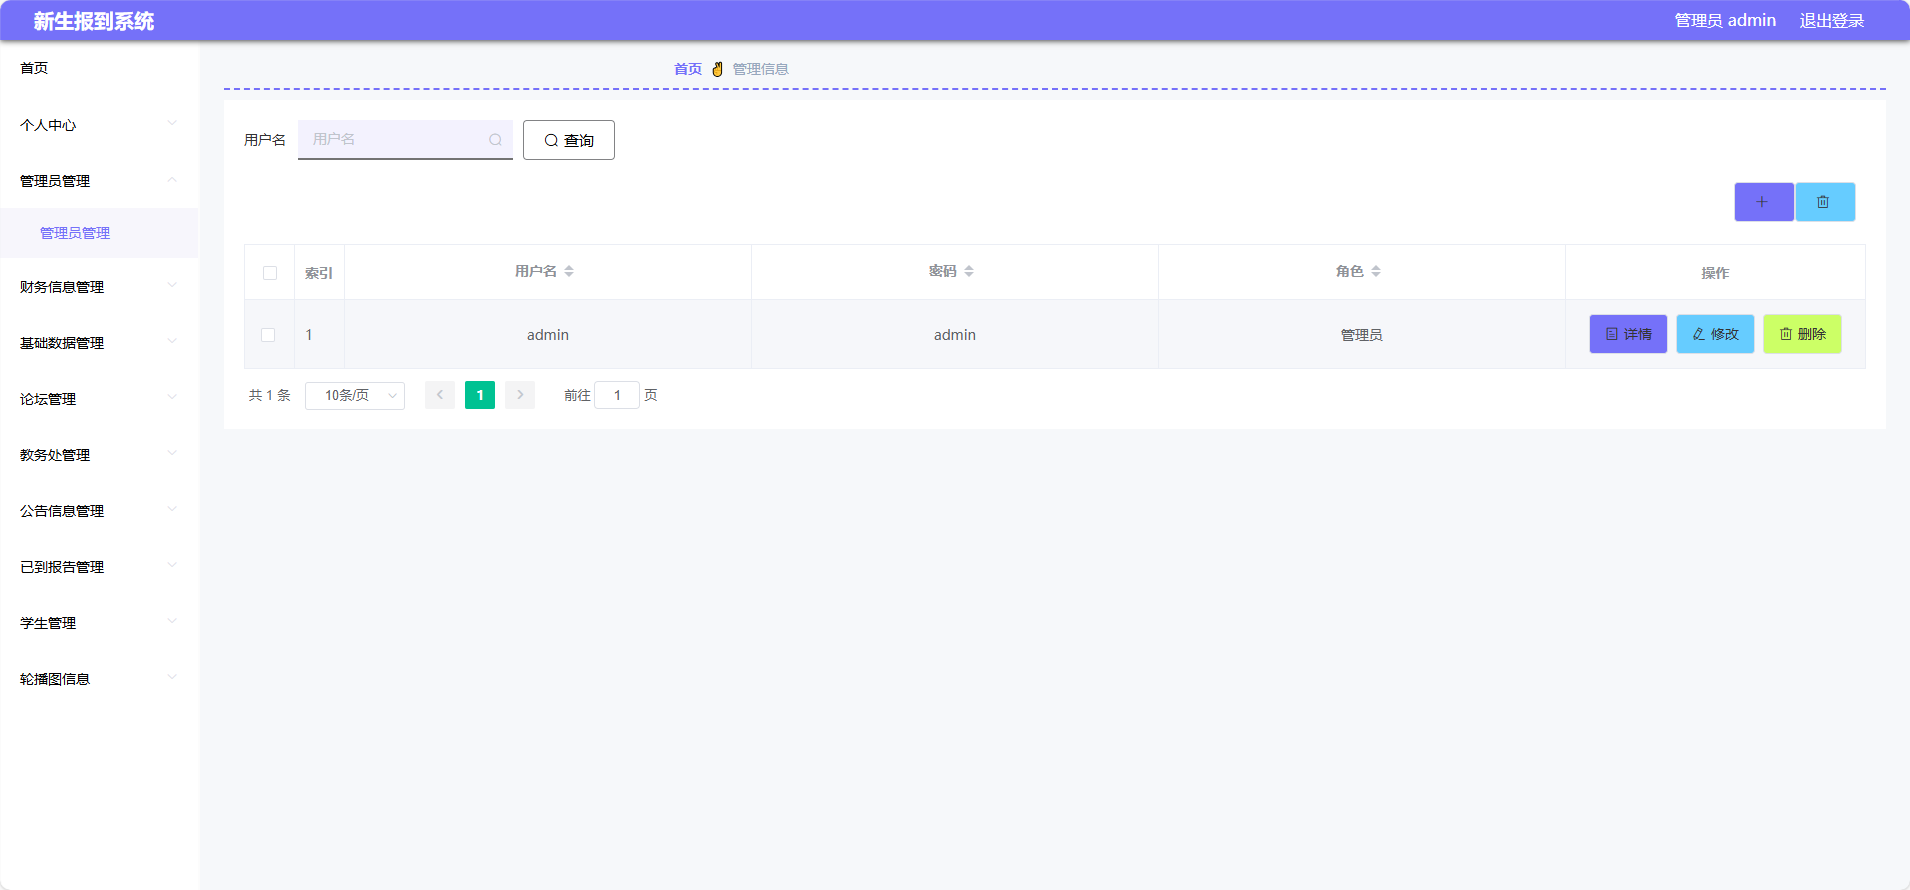Viewport: 1910px width, 890px height.
Task: Click the magnifier icon inside username field
Action: click(x=495, y=140)
